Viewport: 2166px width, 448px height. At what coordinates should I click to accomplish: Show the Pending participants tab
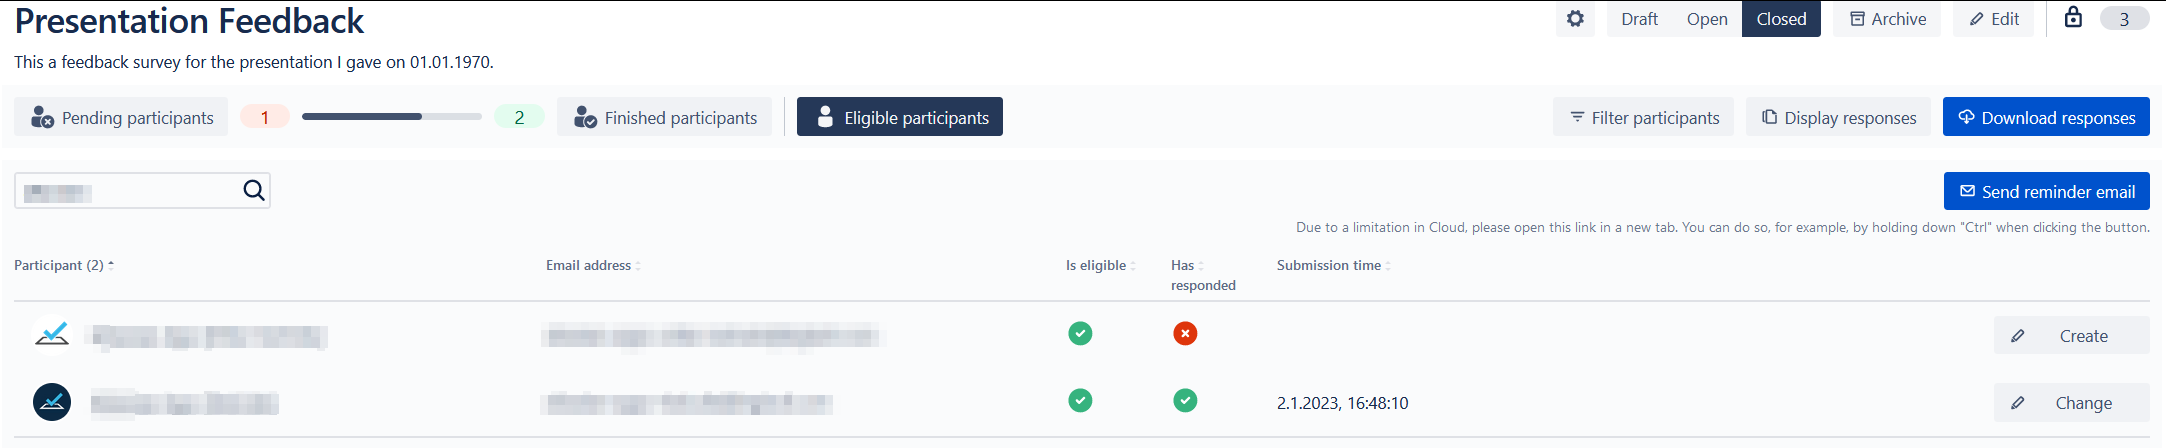click(122, 117)
